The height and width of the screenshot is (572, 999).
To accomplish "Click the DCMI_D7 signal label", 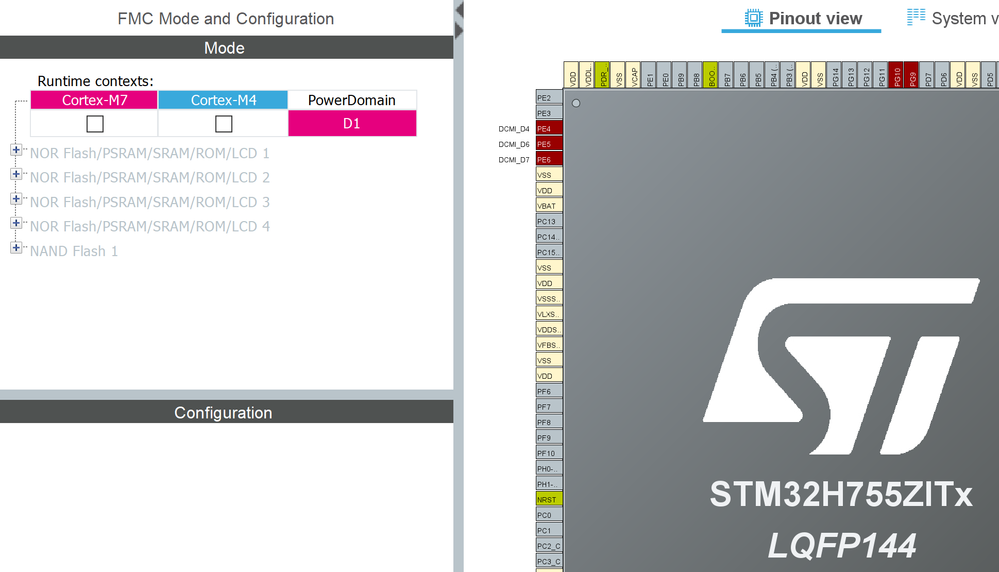I will 514,160.
